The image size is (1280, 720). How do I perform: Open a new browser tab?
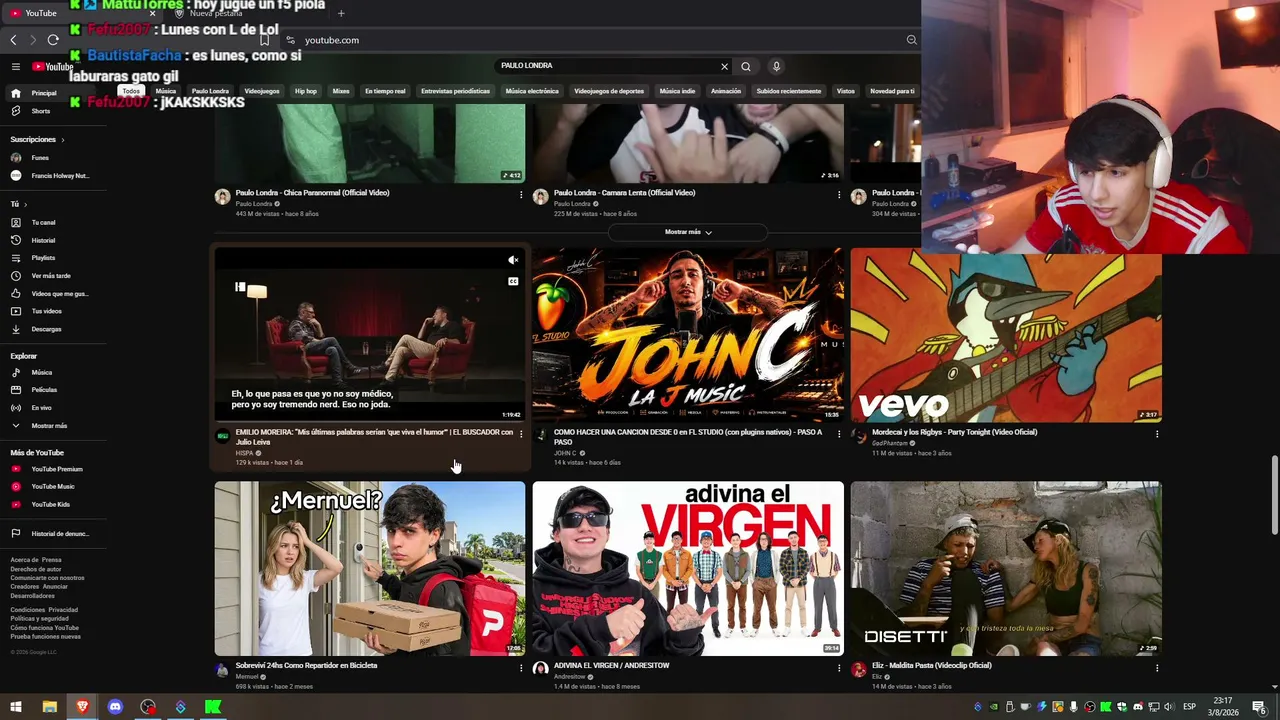(341, 13)
